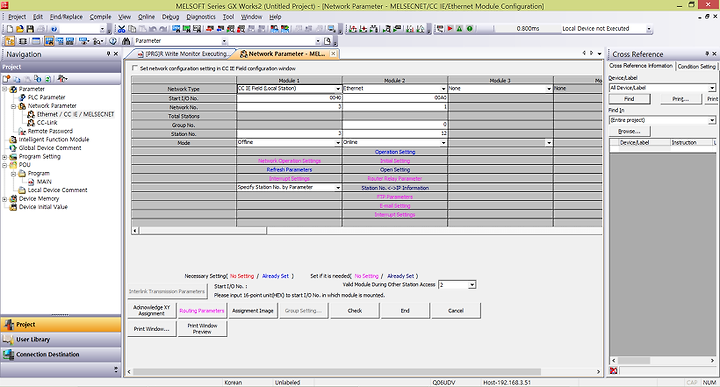
Task: Click the Cancel button
Action: 456,311
